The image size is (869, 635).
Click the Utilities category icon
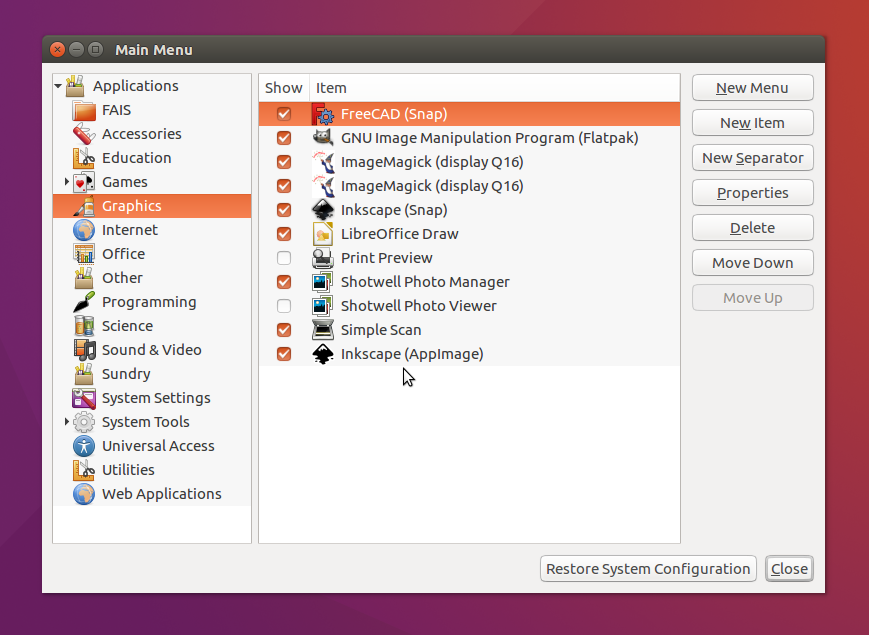click(x=84, y=470)
